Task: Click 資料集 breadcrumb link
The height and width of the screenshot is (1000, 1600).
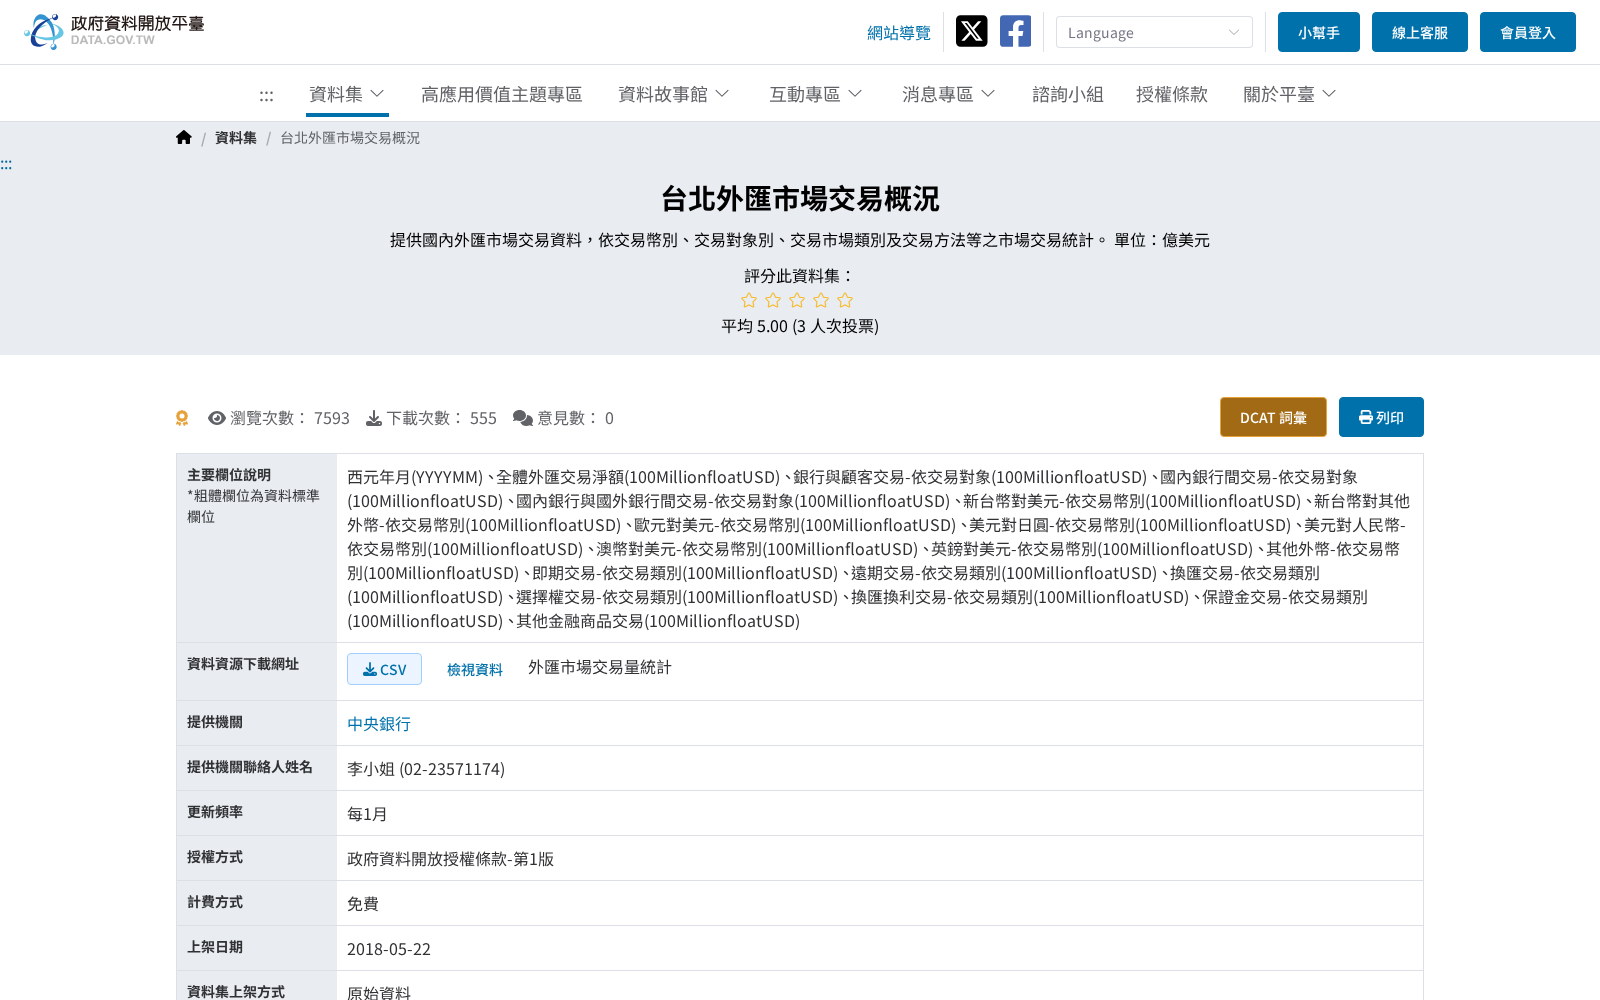Action: 236,138
